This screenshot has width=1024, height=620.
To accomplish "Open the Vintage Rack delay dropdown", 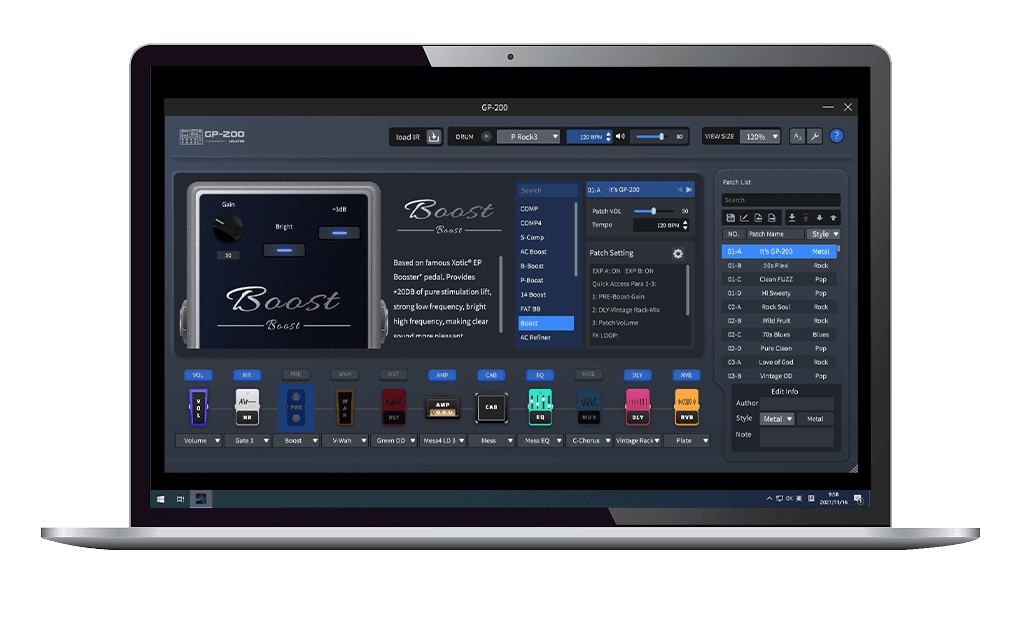I will coord(638,440).
